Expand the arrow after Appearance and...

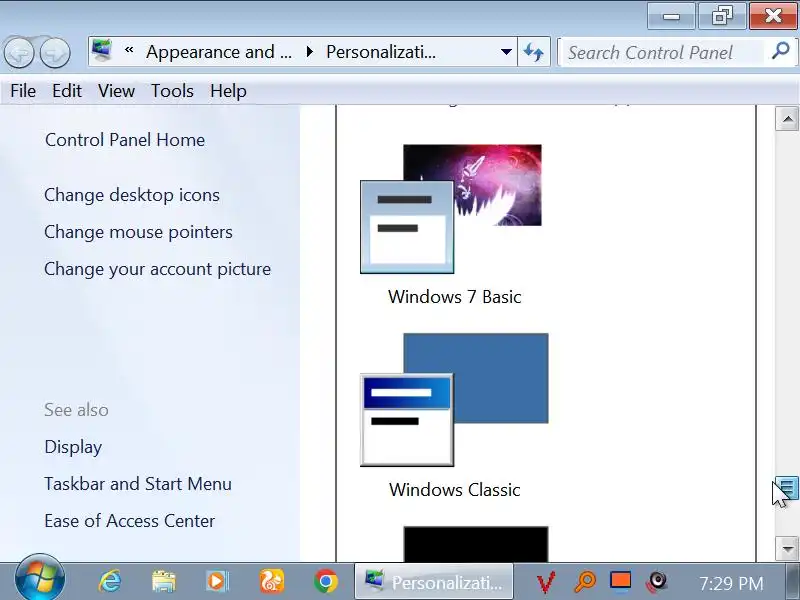tap(309, 52)
